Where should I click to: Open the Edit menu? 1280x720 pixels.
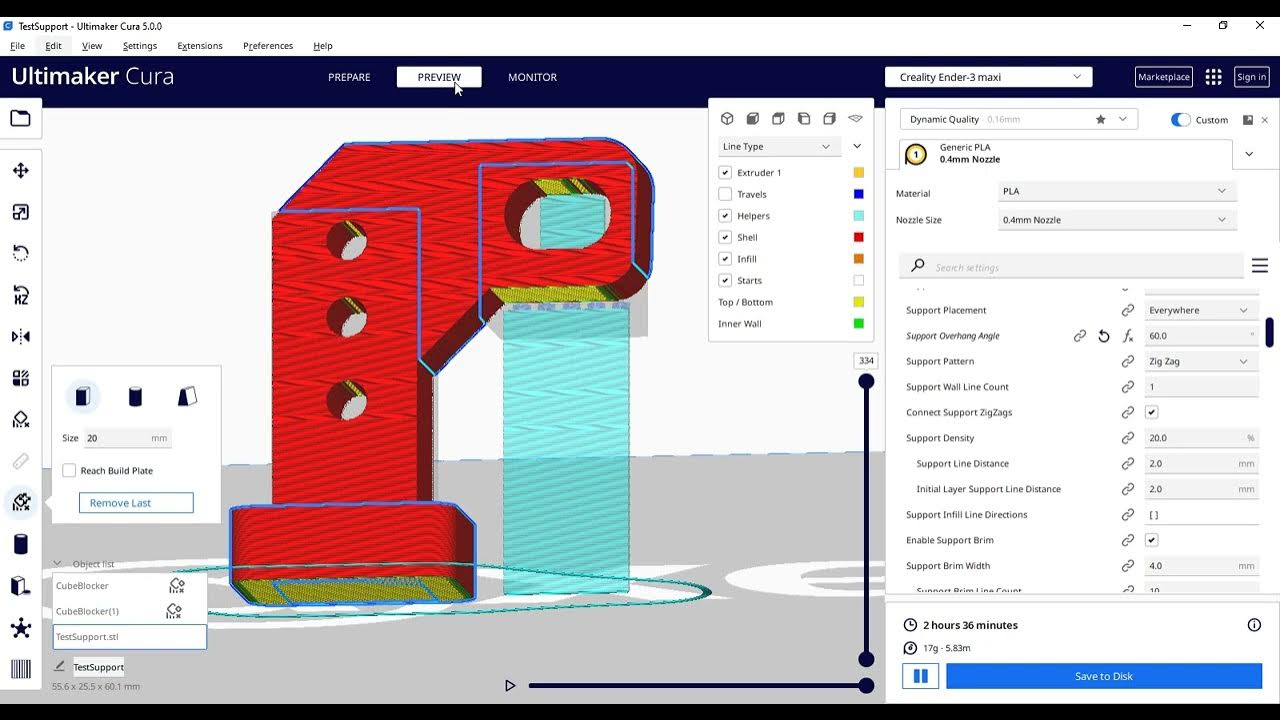click(53, 46)
